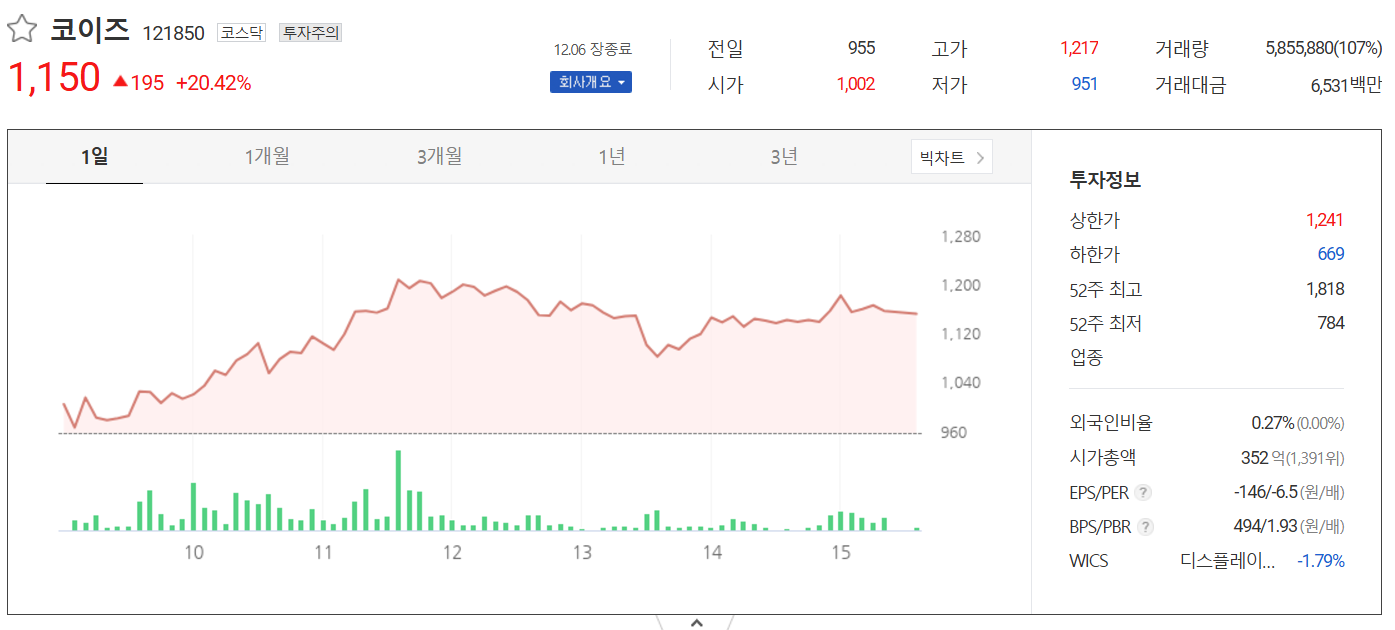Open the 회사개요 dropdown
The height and width of the screenshot is (630, 1395).
coord(589,82)
